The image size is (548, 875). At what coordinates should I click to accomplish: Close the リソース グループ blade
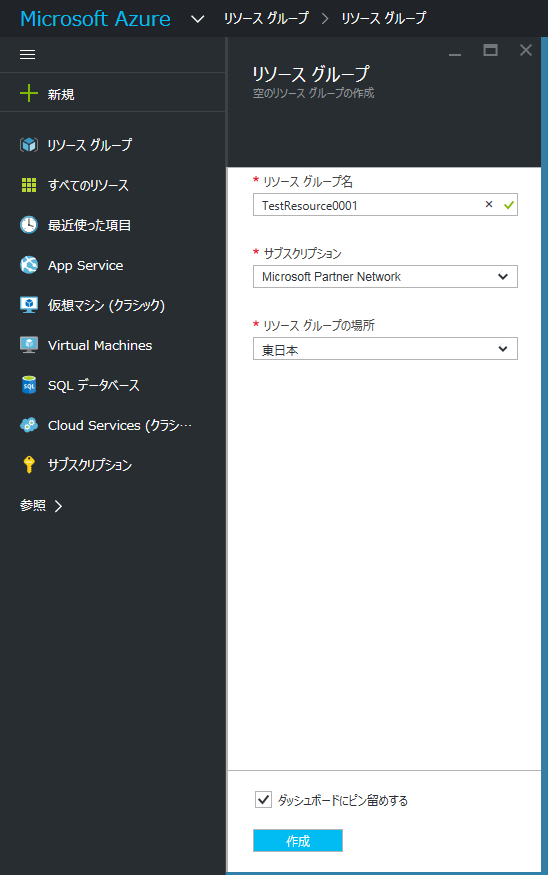(526, 50)
